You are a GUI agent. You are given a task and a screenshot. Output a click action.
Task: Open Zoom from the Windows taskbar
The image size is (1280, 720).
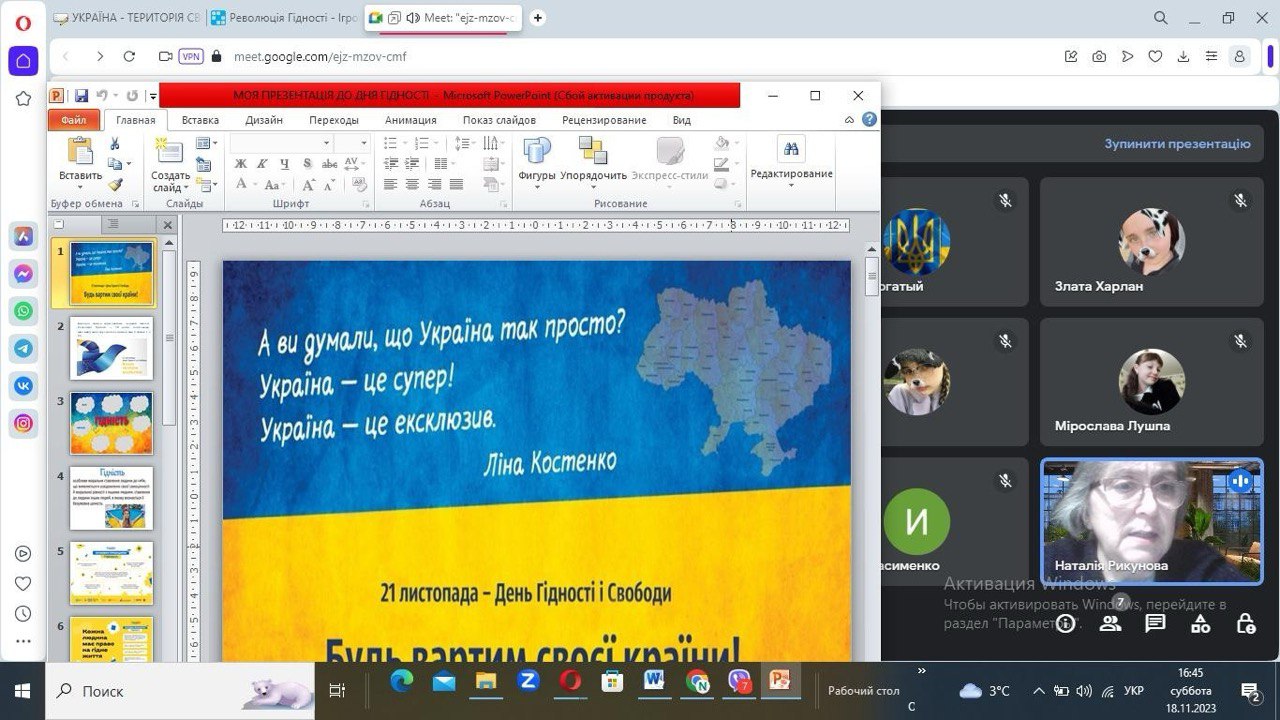pyautogui.click(x=528, y=681)
